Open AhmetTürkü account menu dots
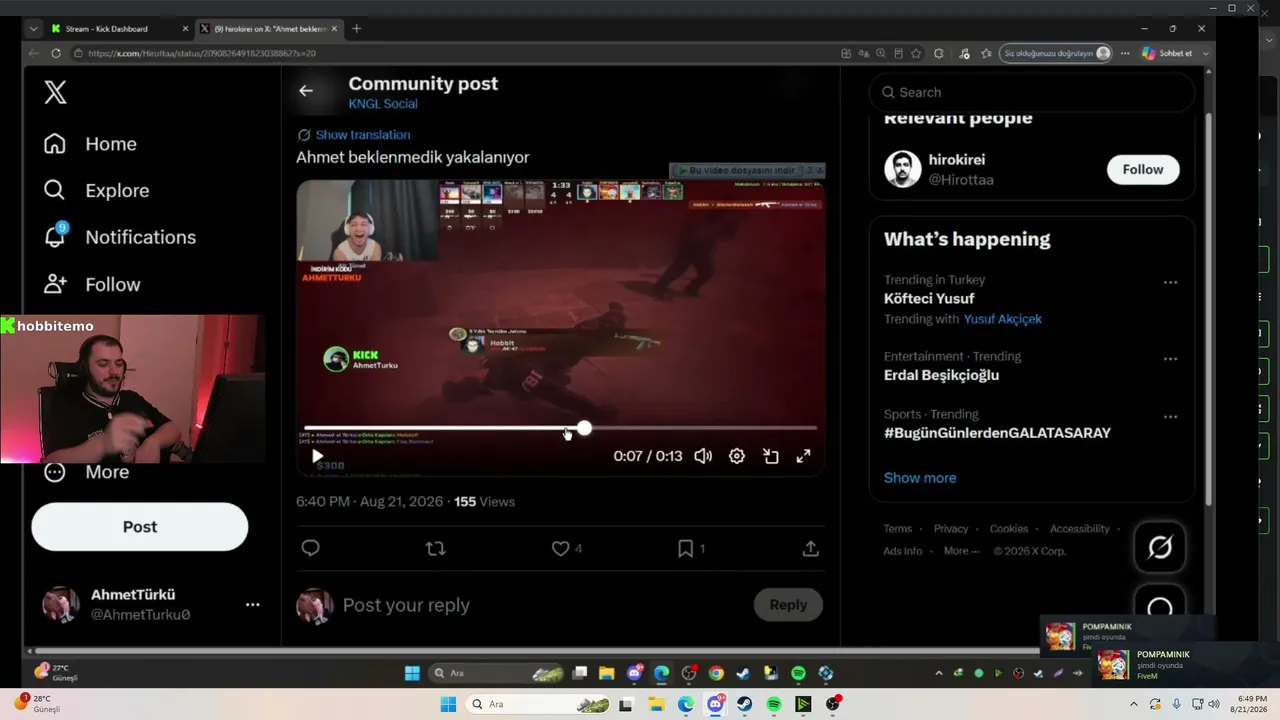The height and width of the screenshot is (720, 1280). click(x=253, y=605)
